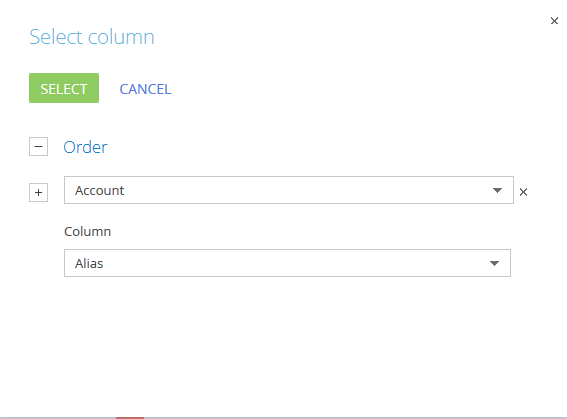
Task: Select the 'Account' text inside combo box
Action: coord(99,191)
